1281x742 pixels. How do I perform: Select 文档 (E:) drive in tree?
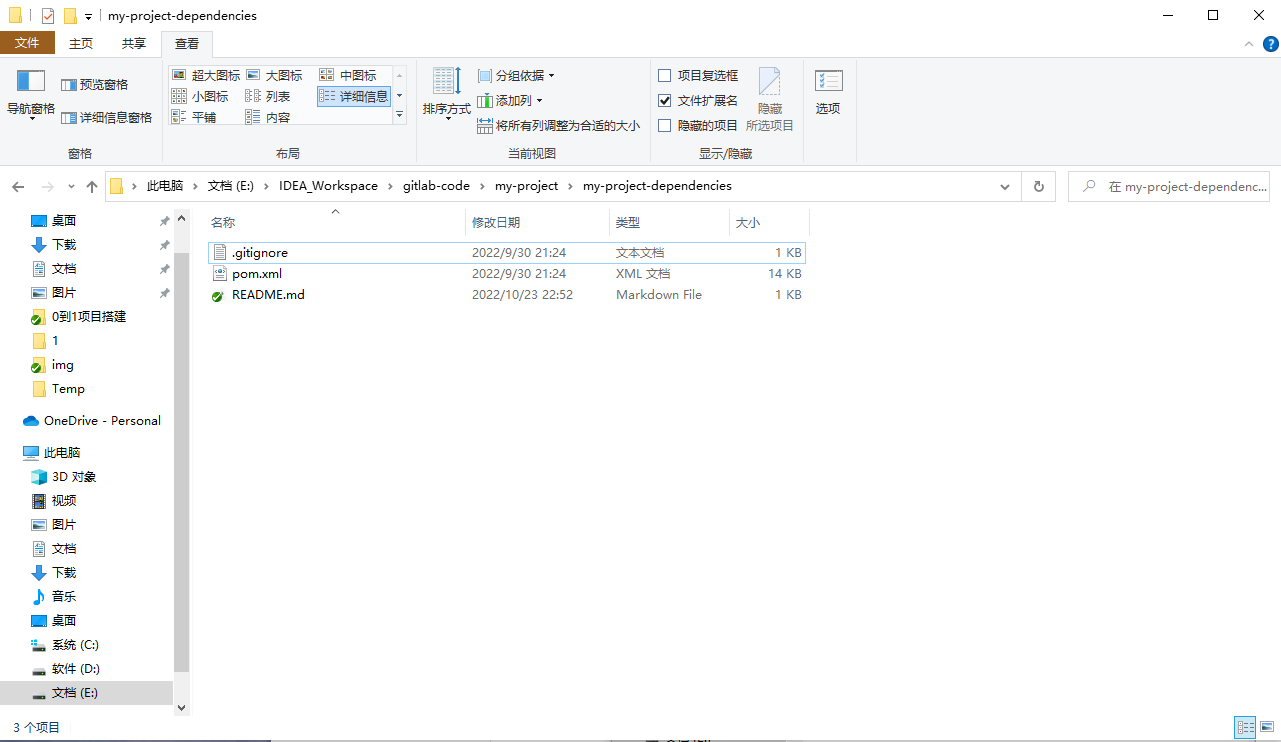pyautogui.click(x=86, y=693)
